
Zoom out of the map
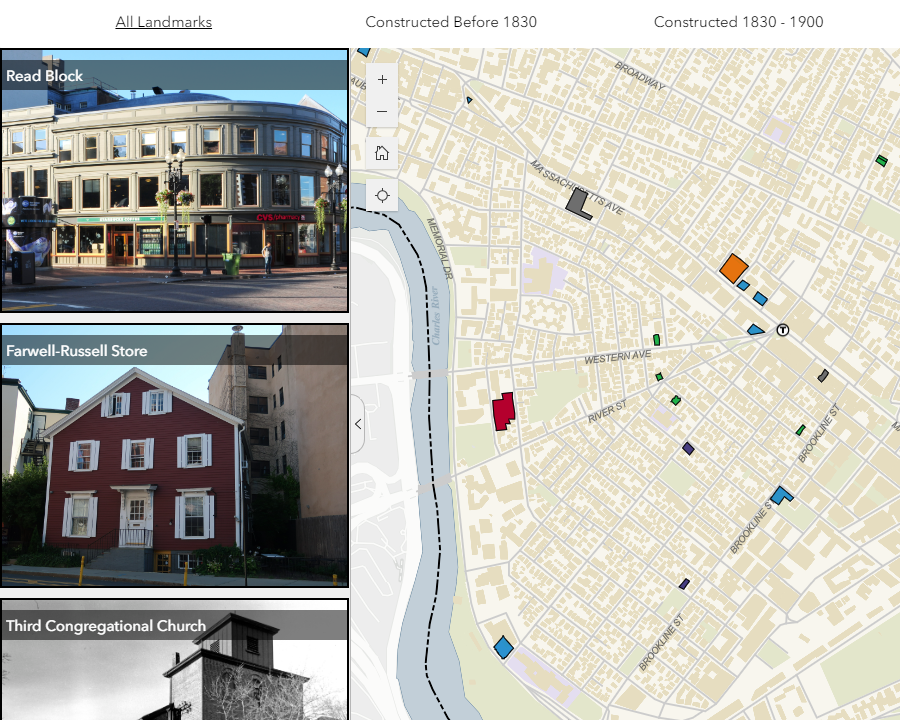point(382,111)
